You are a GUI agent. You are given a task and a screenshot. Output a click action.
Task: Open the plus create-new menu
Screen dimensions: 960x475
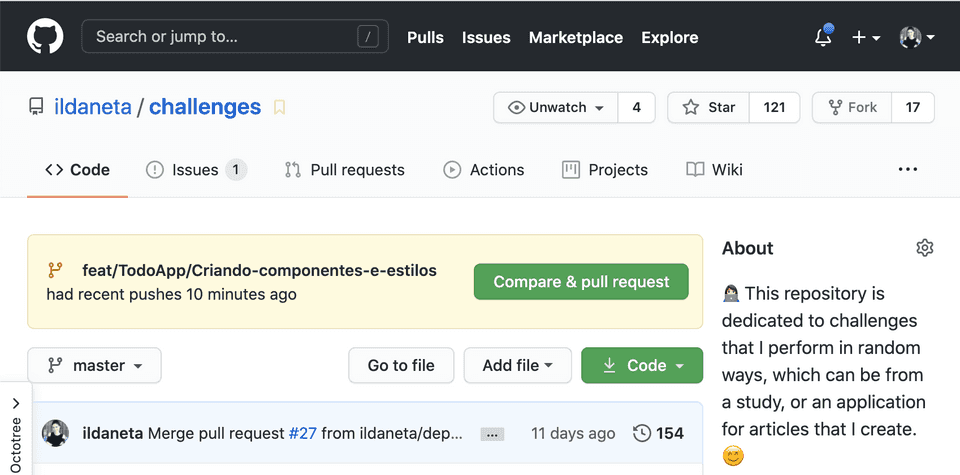(865, 37)
